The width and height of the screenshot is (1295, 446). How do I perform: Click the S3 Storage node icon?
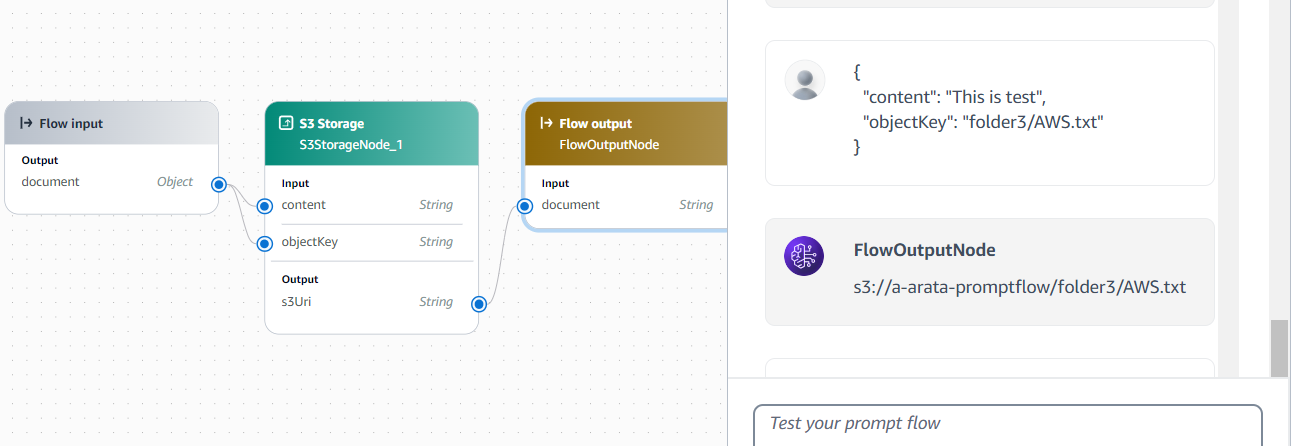click(x=285, y=124)
